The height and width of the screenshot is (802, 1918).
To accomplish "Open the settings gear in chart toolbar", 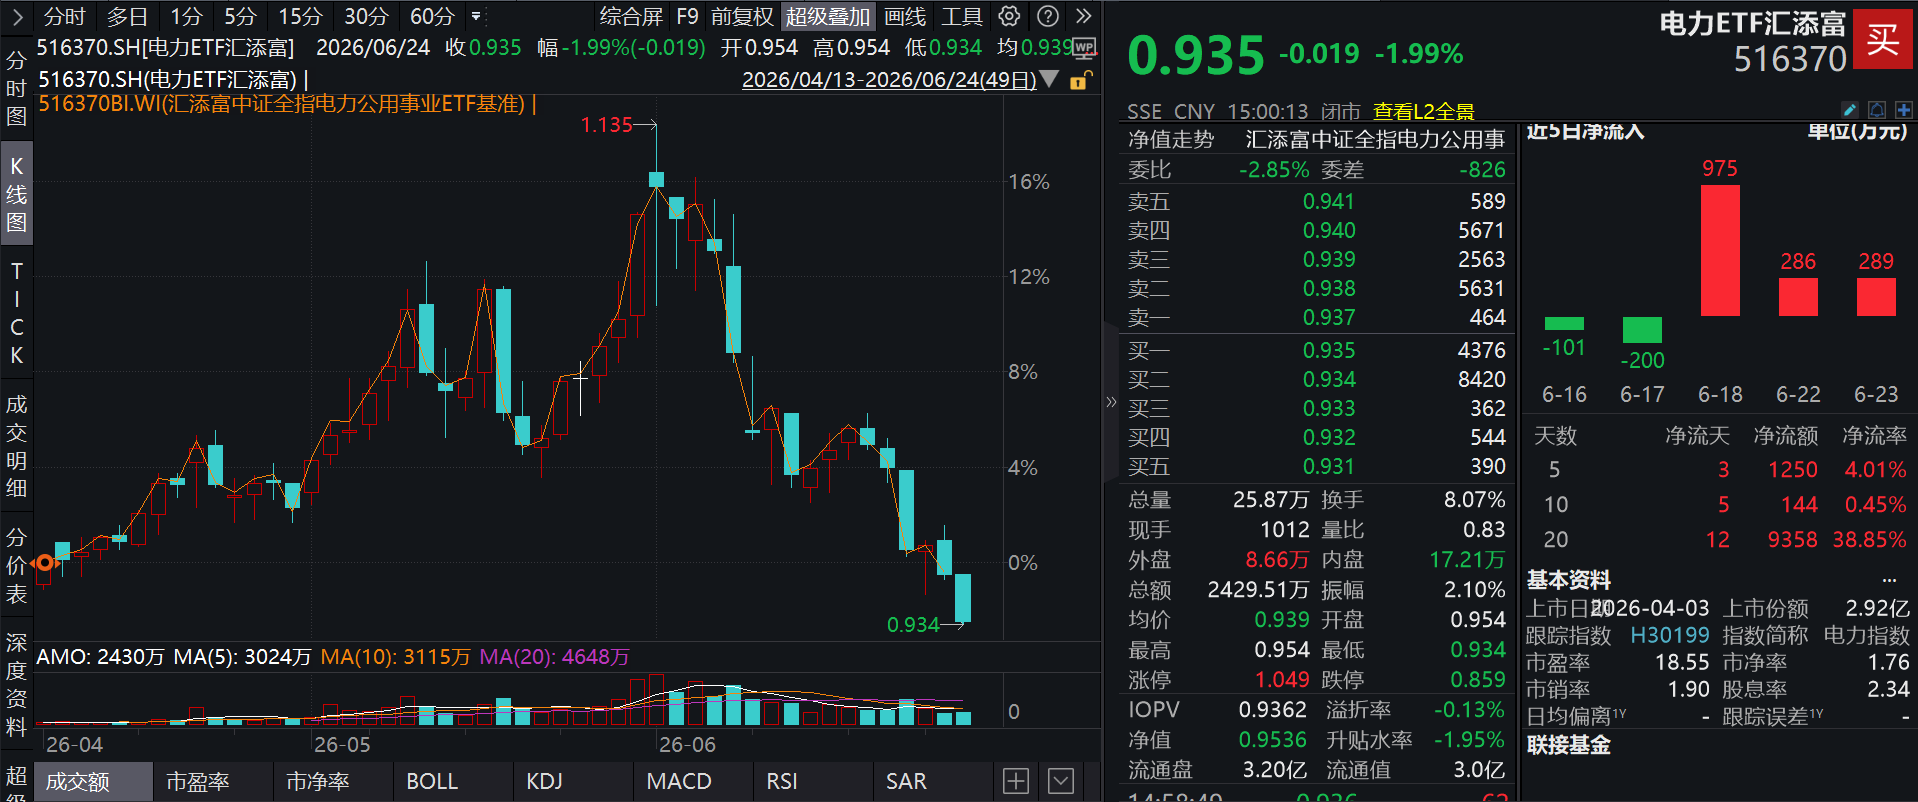I will 1010,16.
